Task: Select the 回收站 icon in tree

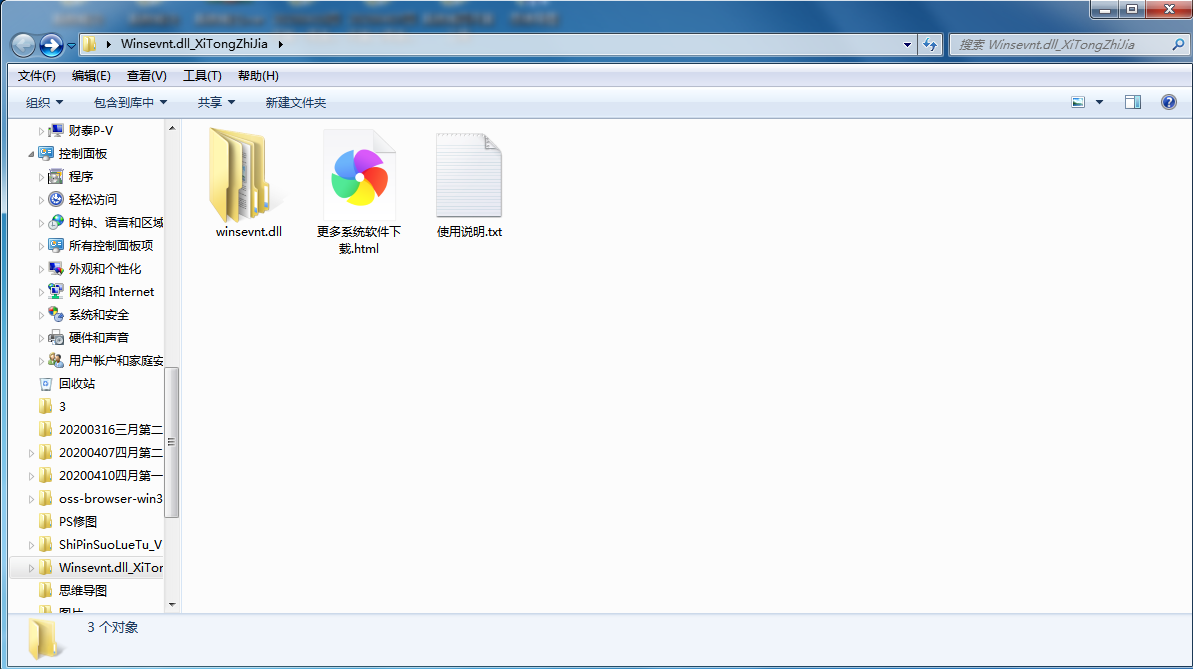Action: (46, 384)
